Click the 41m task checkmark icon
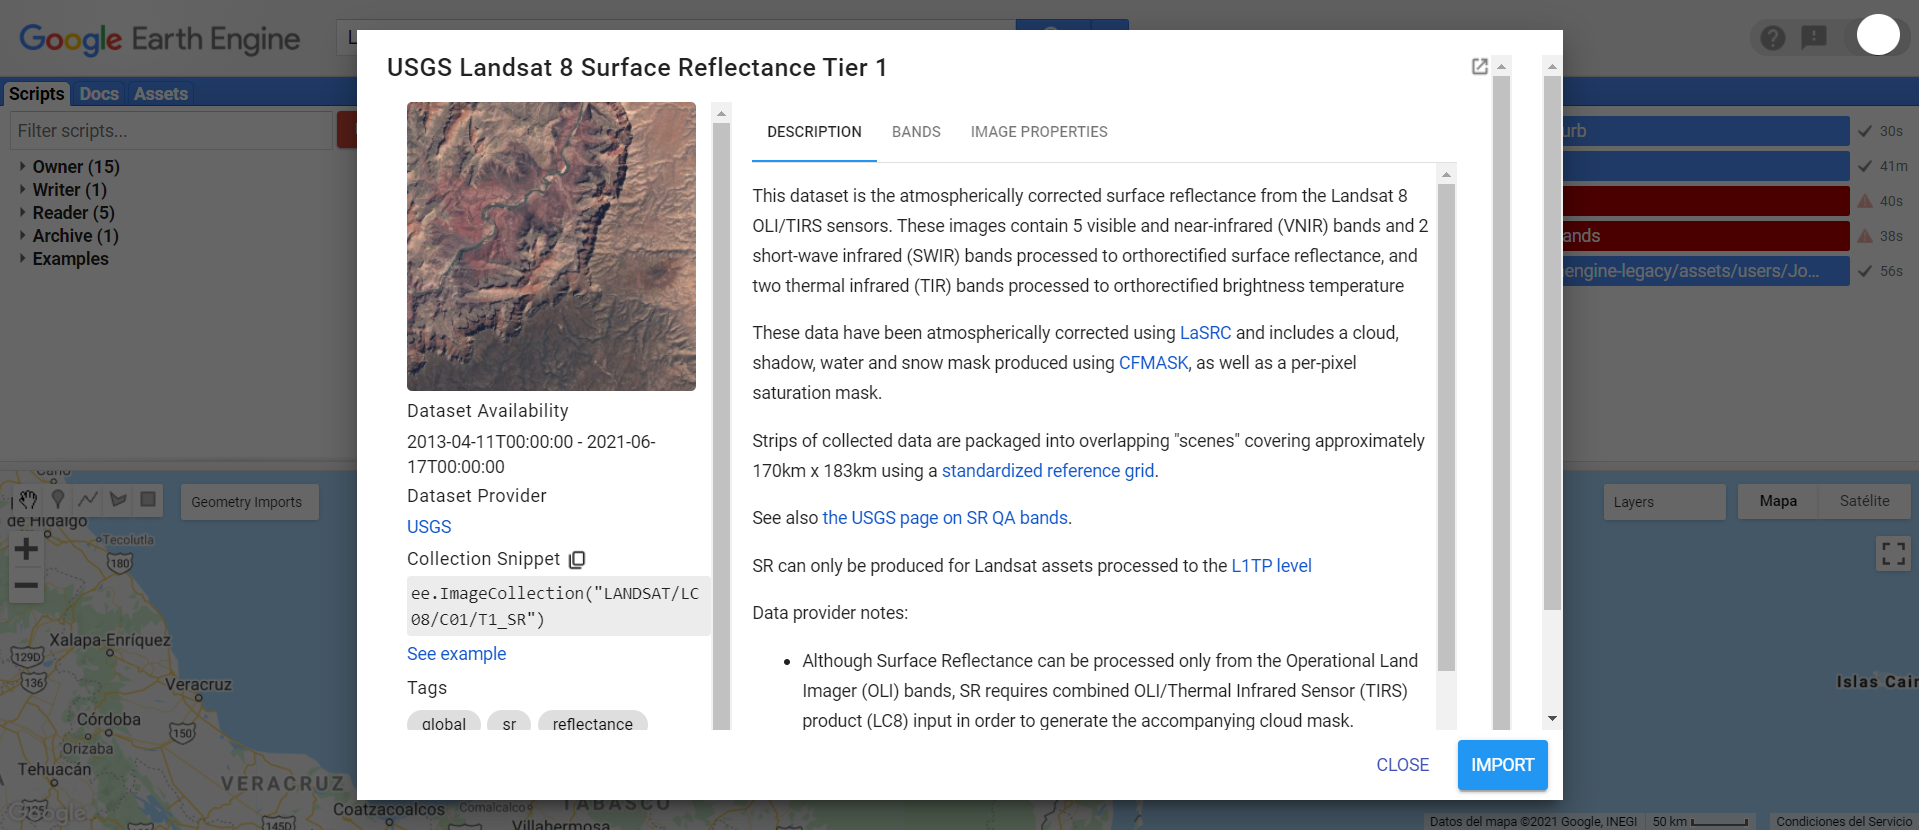This screenshot has width=1919, height=830. click(1865, 166)
